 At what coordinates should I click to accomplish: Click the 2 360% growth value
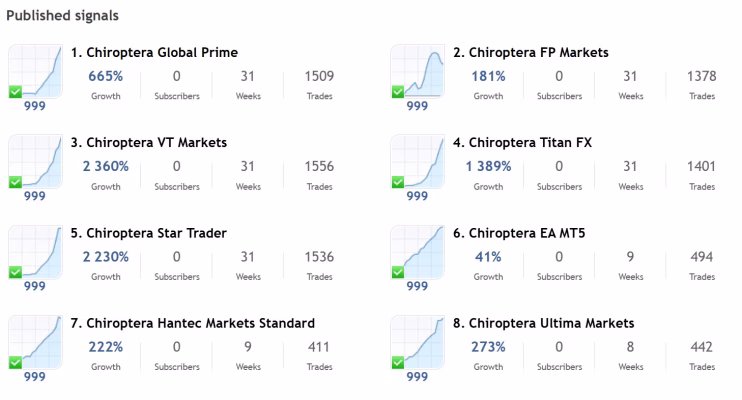[106, 167]
